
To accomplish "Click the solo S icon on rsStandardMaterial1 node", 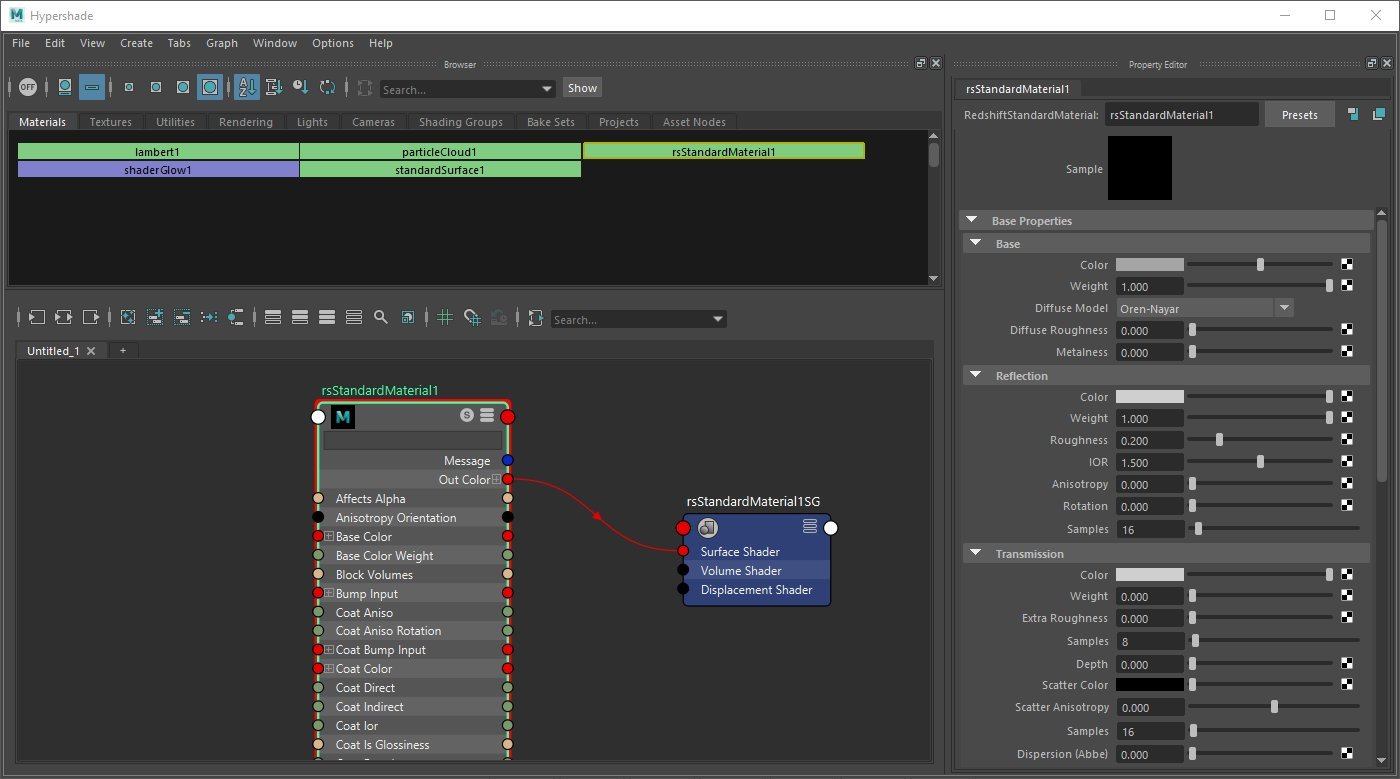I will (467, 415).
